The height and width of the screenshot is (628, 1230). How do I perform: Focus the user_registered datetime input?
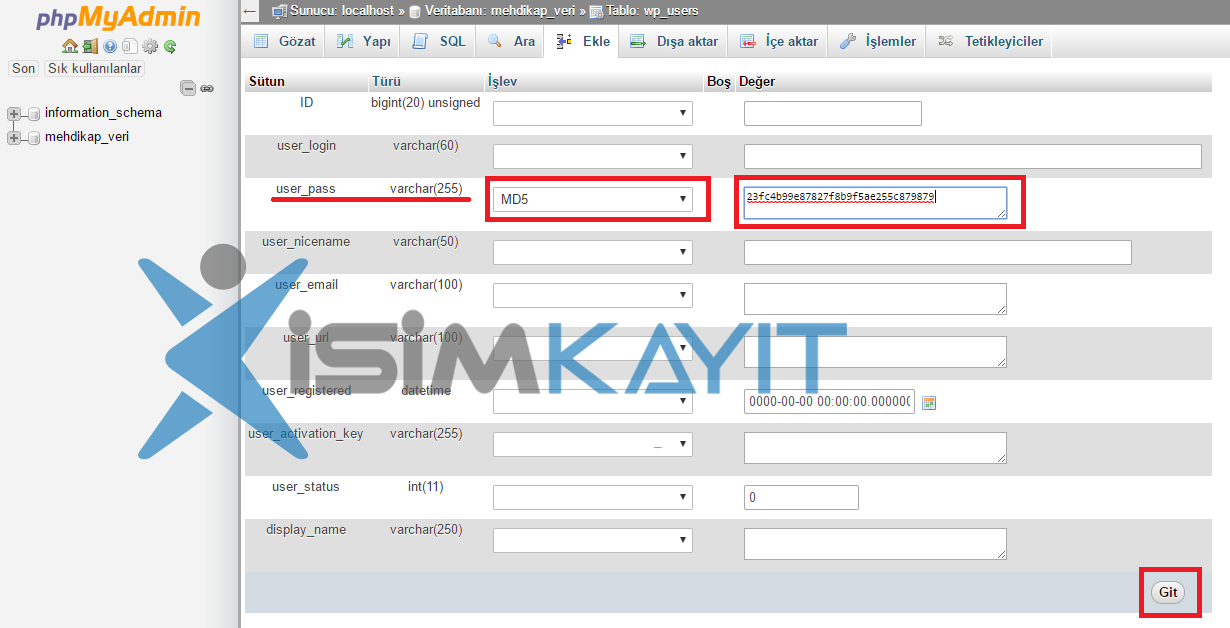[829, 402]
